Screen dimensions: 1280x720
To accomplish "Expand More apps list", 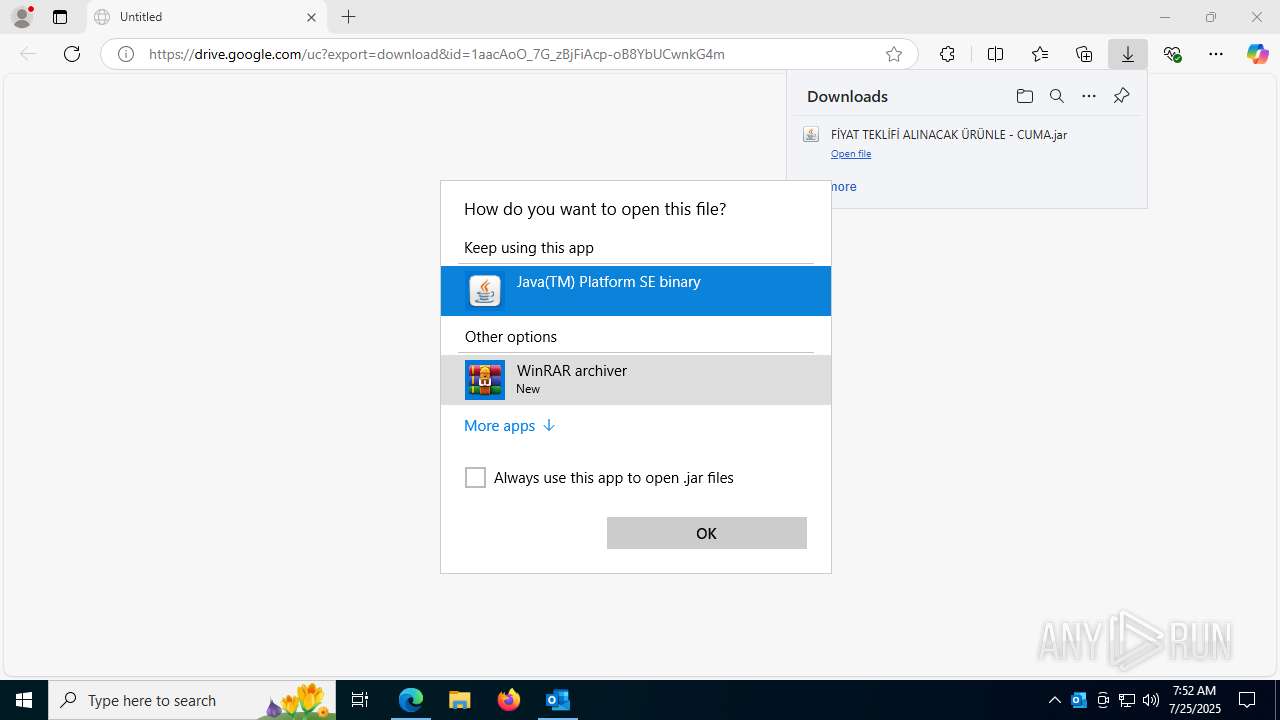I will tap(509, 426).
